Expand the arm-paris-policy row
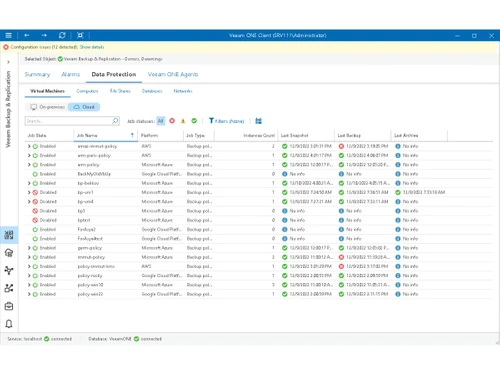This screenshot has width=500, height=375. tap(29, 156)
